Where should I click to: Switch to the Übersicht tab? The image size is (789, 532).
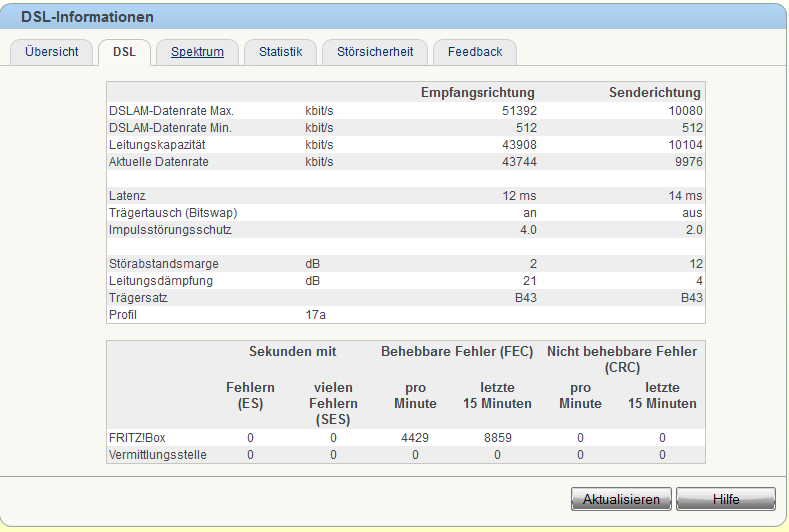coord(51,52)
